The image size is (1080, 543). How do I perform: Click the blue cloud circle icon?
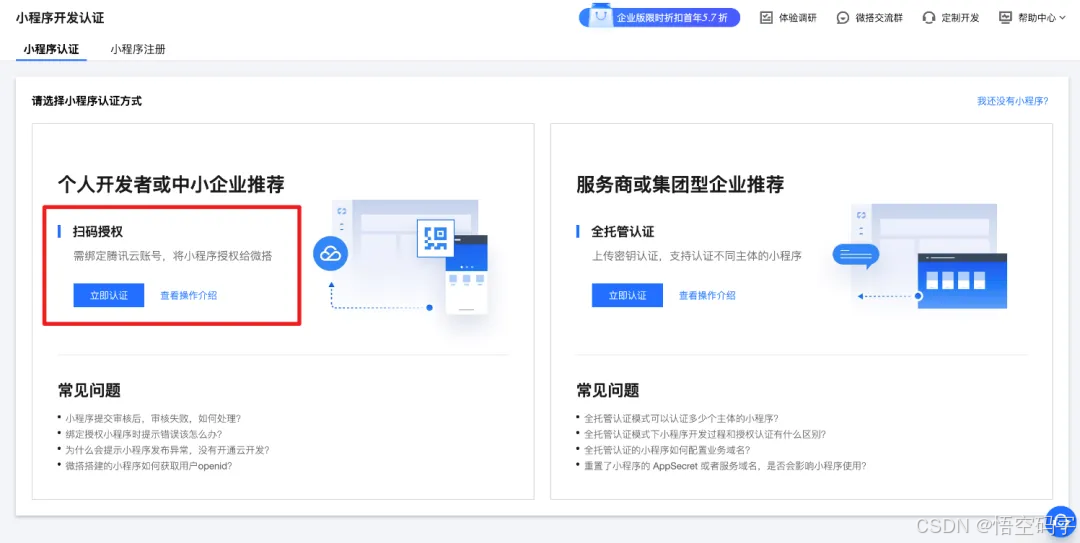(331, 254)
